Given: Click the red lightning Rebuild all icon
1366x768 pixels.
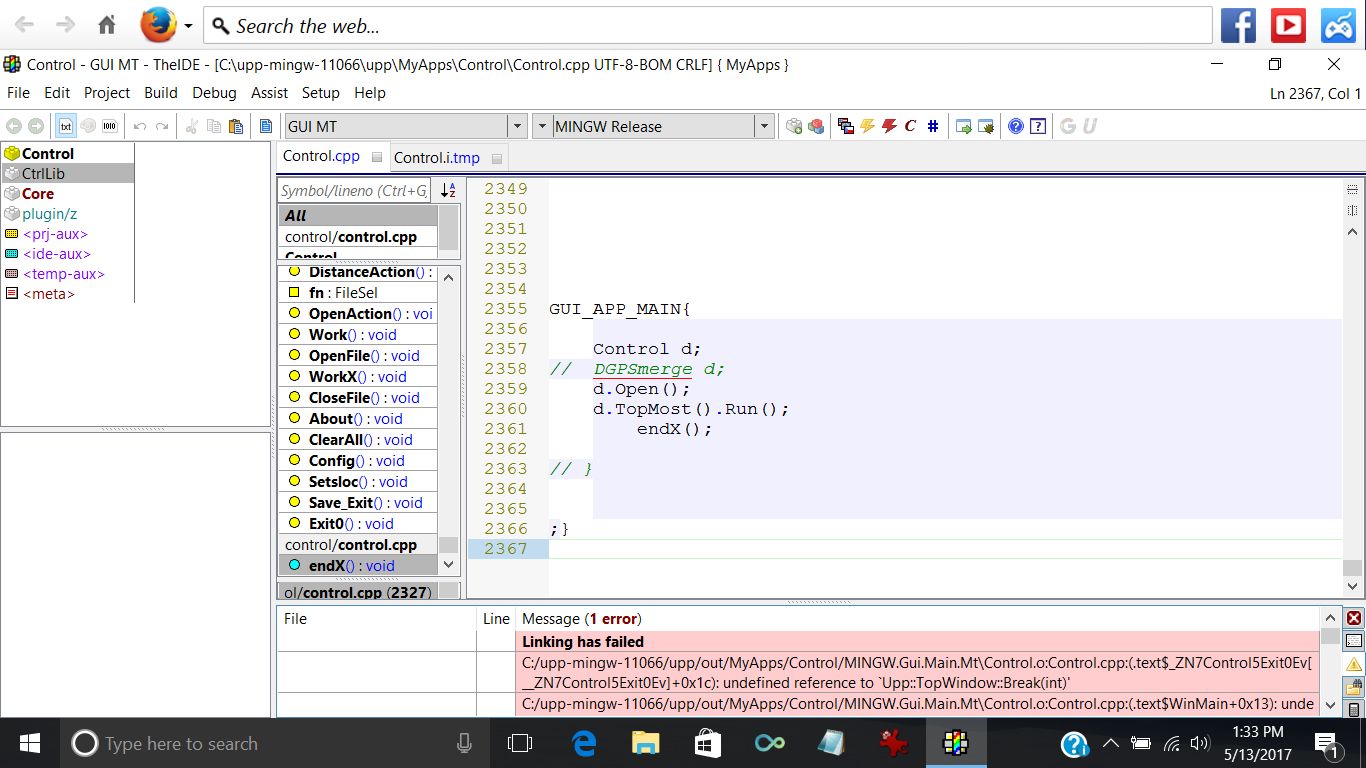Looking at the screenshot, I should pyautogui.click(x=889, y=126).
